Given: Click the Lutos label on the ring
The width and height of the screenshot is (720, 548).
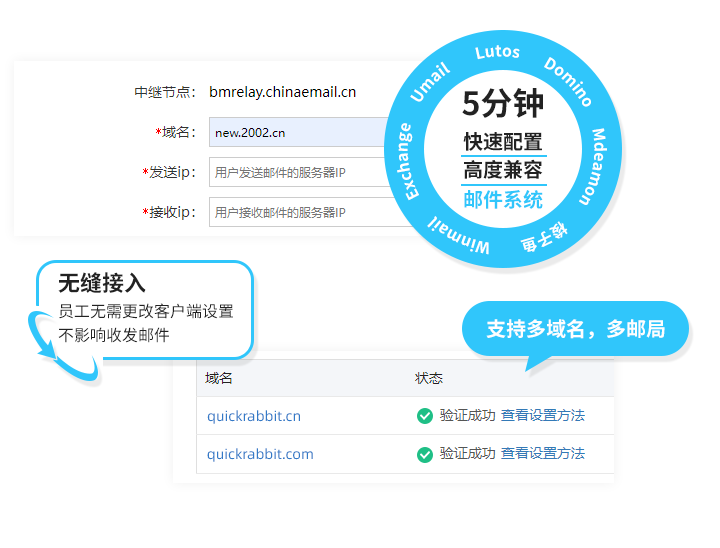Looking at the screenshot, I should [x=497, y=52].
